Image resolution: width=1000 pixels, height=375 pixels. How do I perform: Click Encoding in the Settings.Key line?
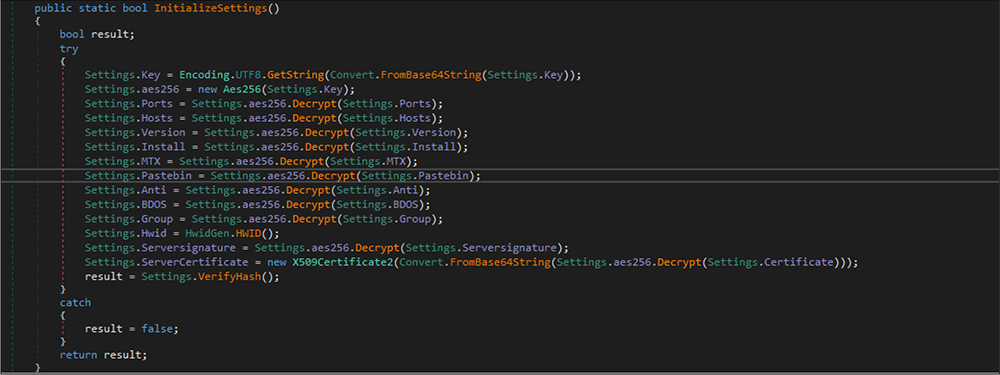click(x=204, y=75)
